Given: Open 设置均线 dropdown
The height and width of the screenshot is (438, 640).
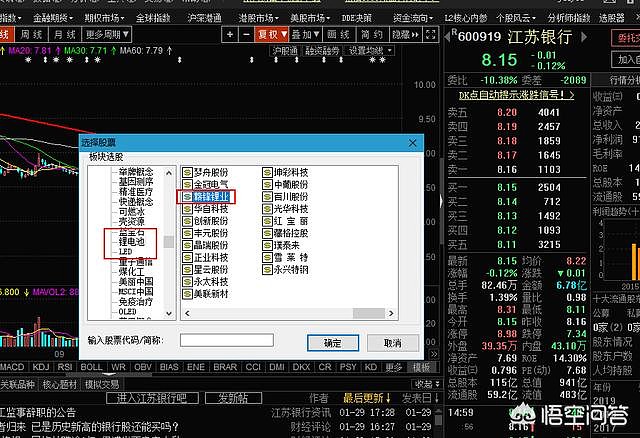Looking at the screenshot, I should pos(370,51).
